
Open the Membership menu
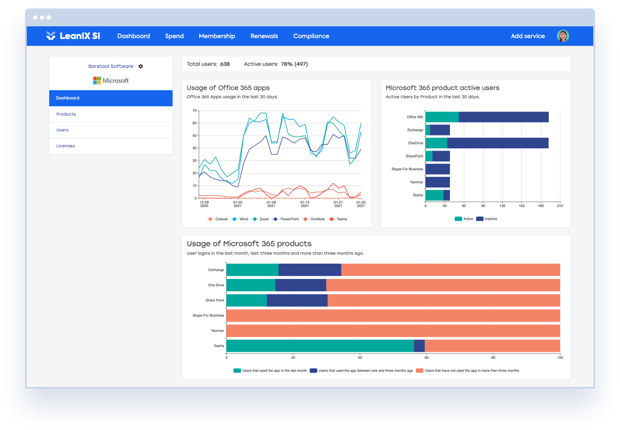coord(217,36)
